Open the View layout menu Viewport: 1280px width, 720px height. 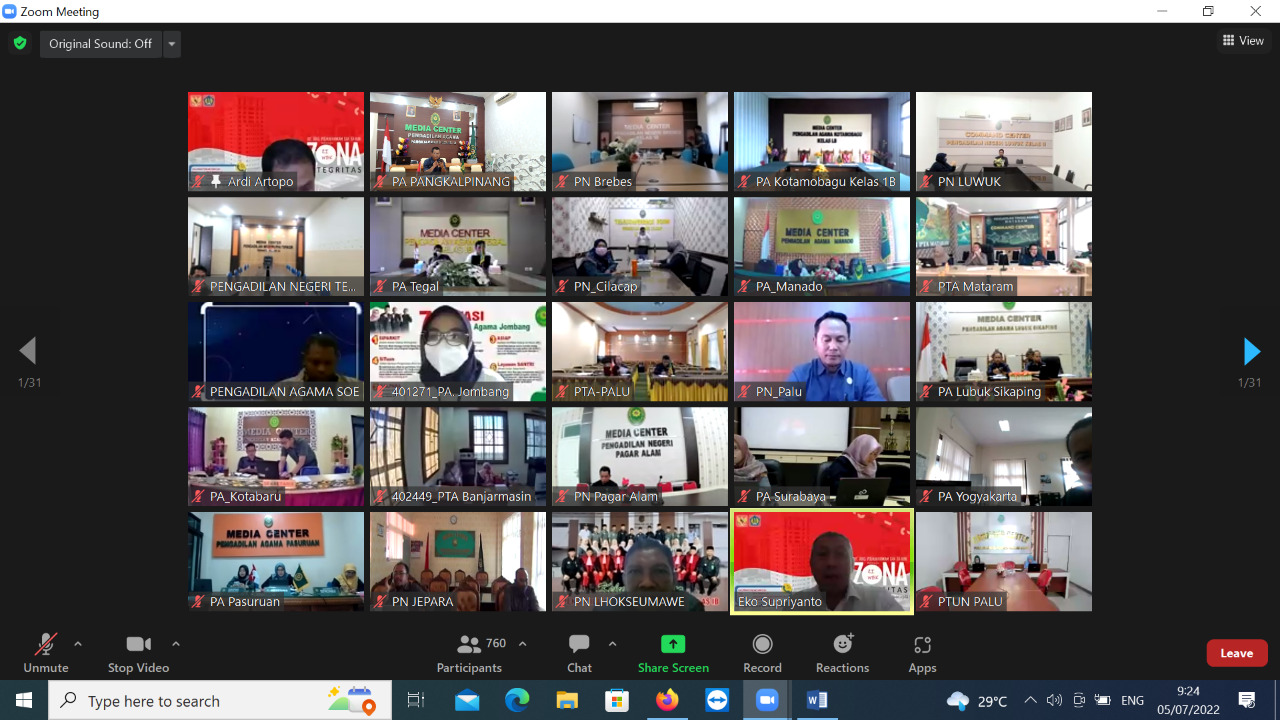click(x=1243, y=41)
